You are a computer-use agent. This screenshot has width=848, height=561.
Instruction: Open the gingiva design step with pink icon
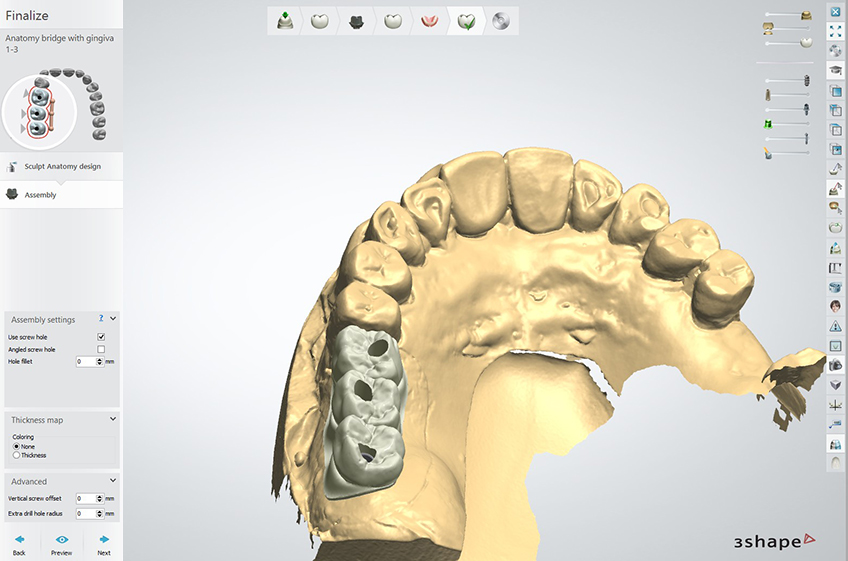tap(429, 21)
